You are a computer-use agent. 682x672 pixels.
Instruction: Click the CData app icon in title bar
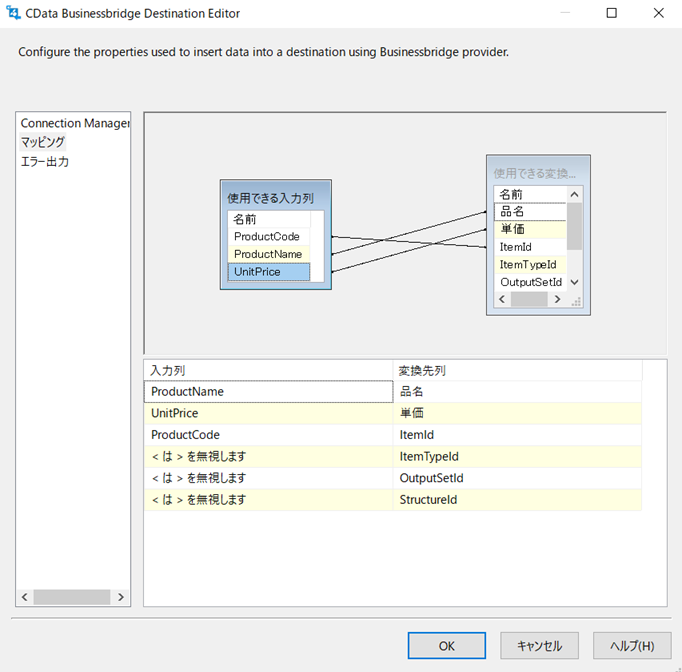(13, 13)
